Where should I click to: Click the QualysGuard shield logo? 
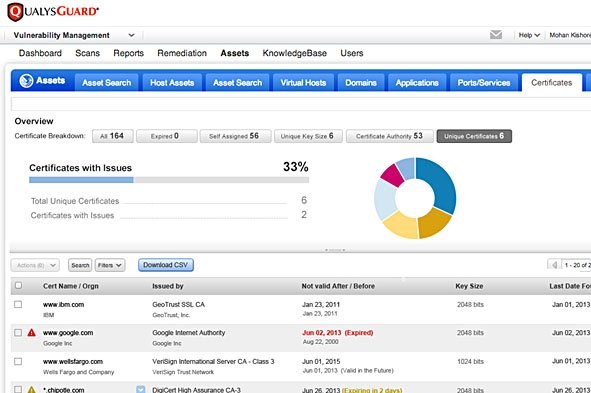pos(15,12)
